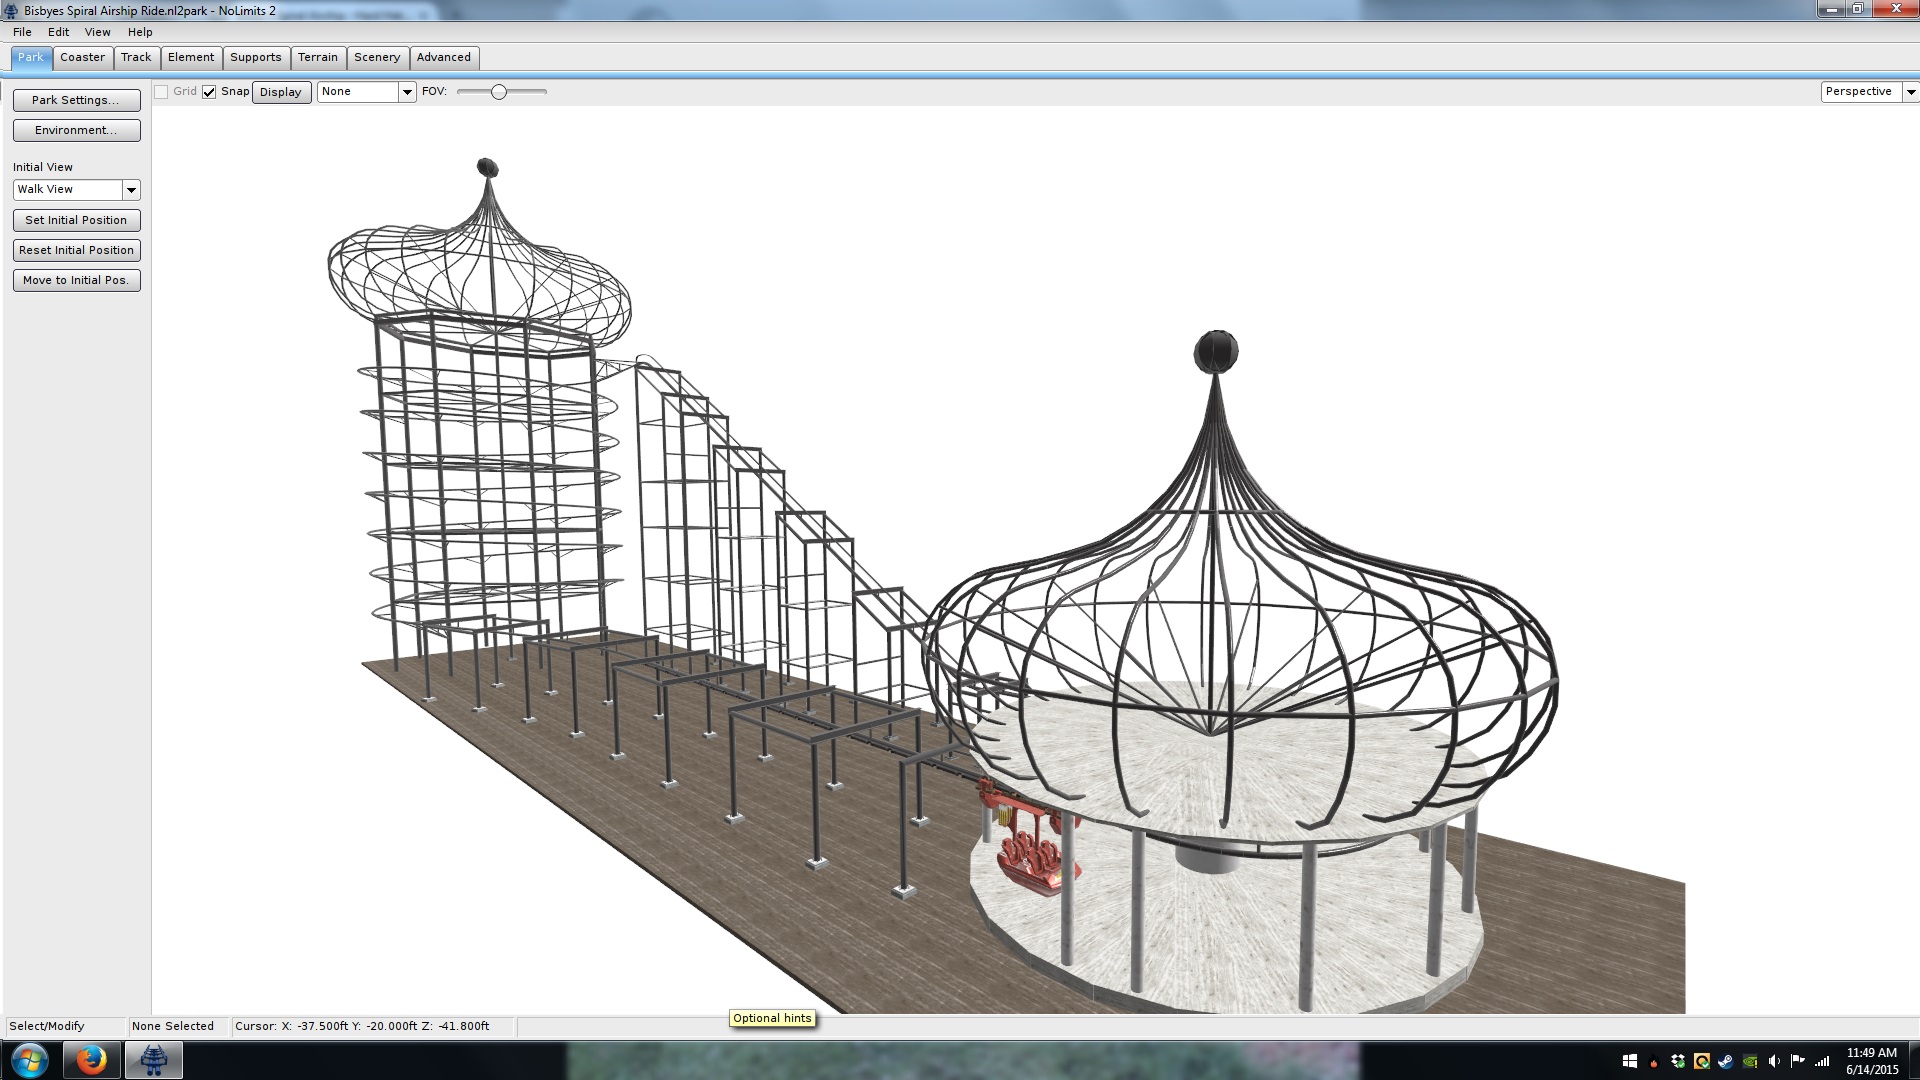This screenshot has width=1920, height=1080.
Task: Enable the Grid checkbox
Action: point(161,92)
